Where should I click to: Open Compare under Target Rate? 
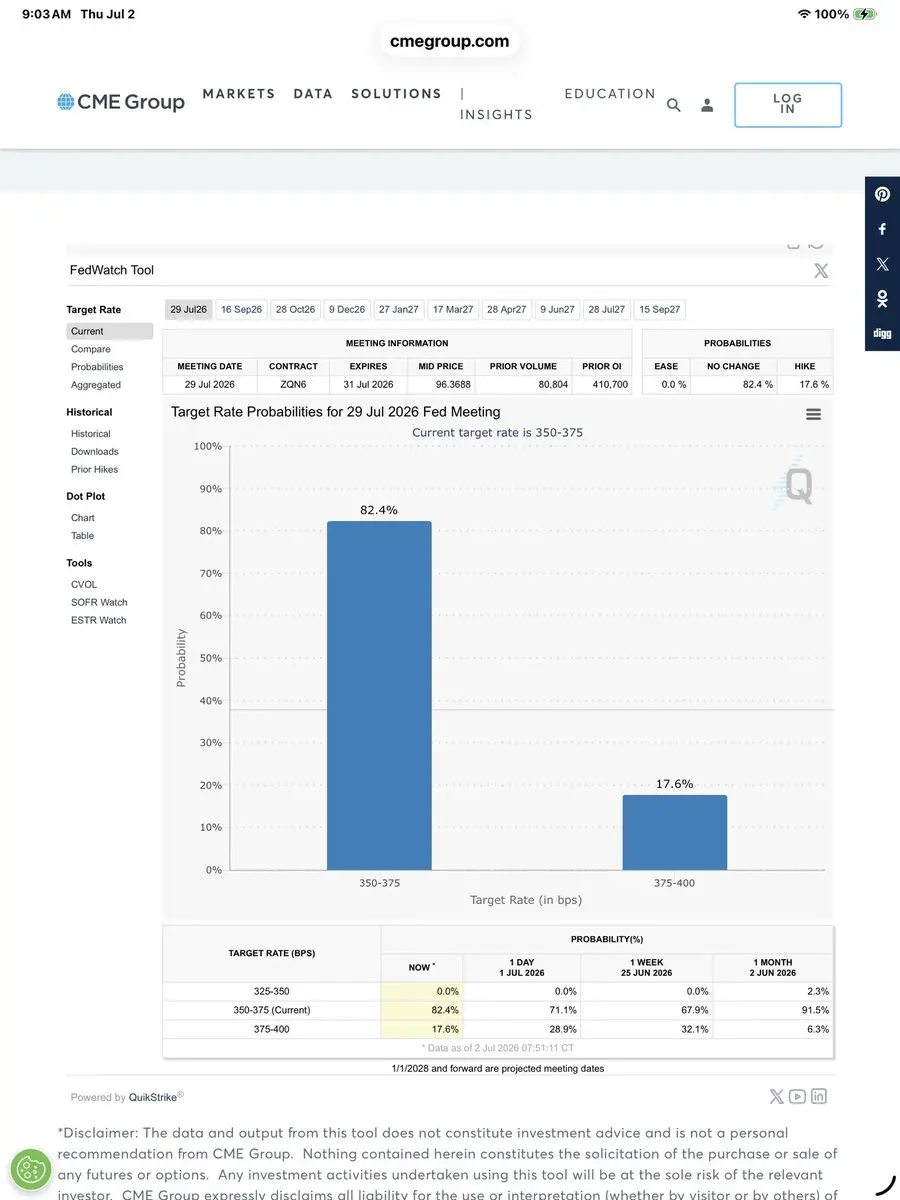(x=91, y=349)
